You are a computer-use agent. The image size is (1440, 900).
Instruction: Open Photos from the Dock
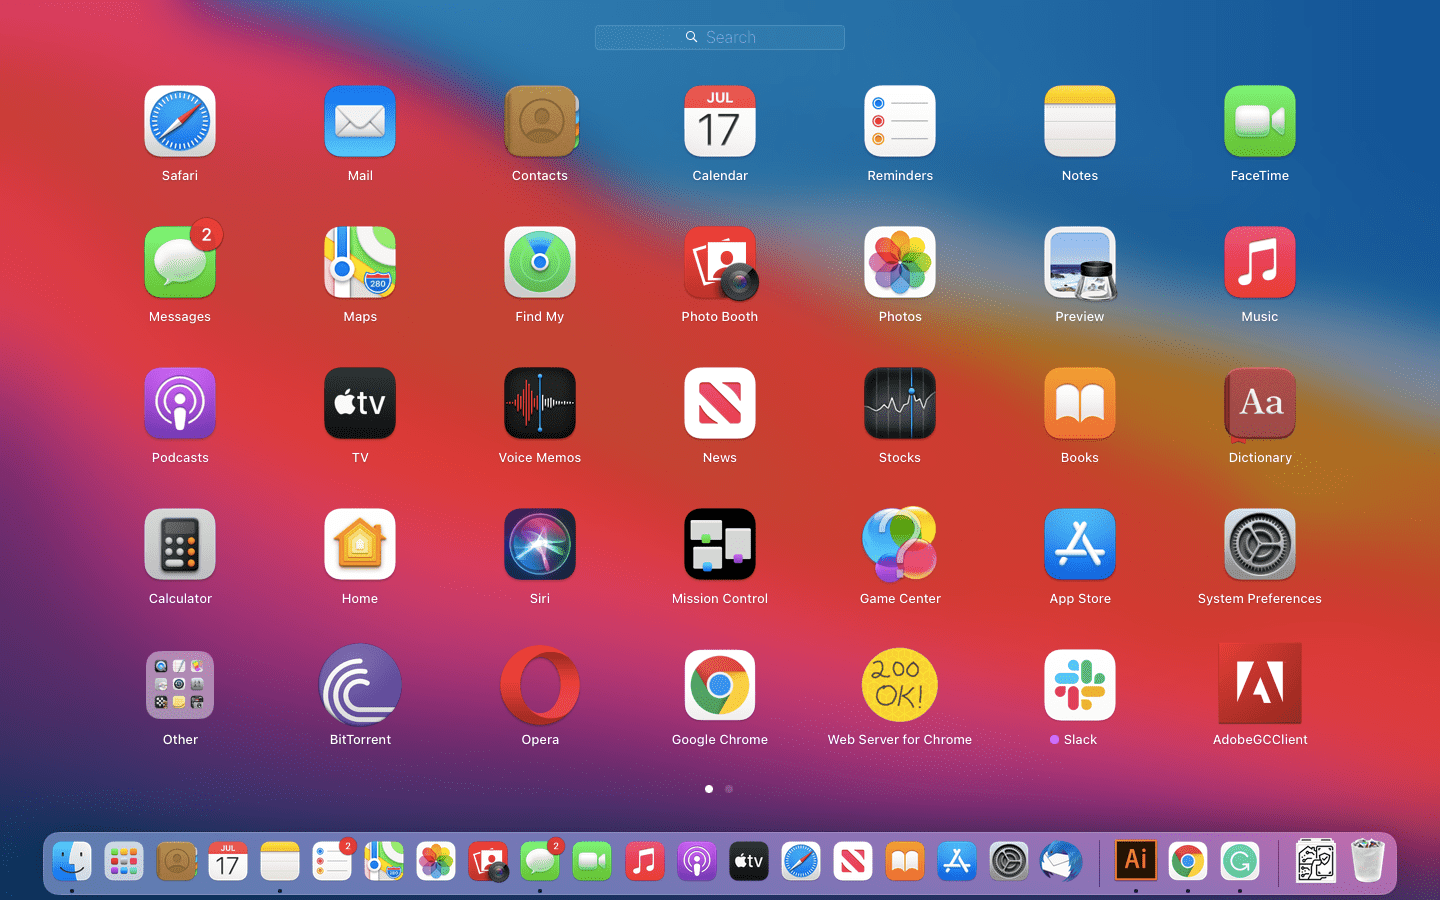(x=436, y=861)
